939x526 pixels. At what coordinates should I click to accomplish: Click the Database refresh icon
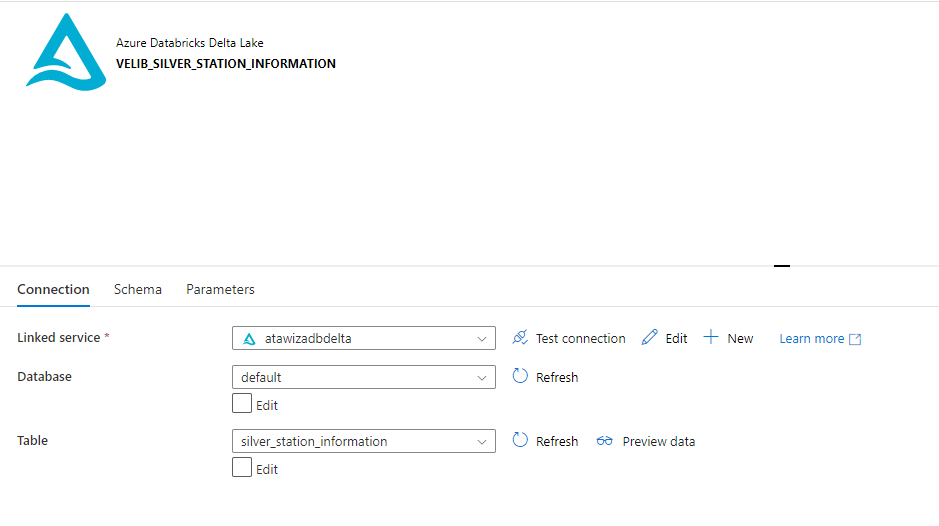click(x=520, y=377)
